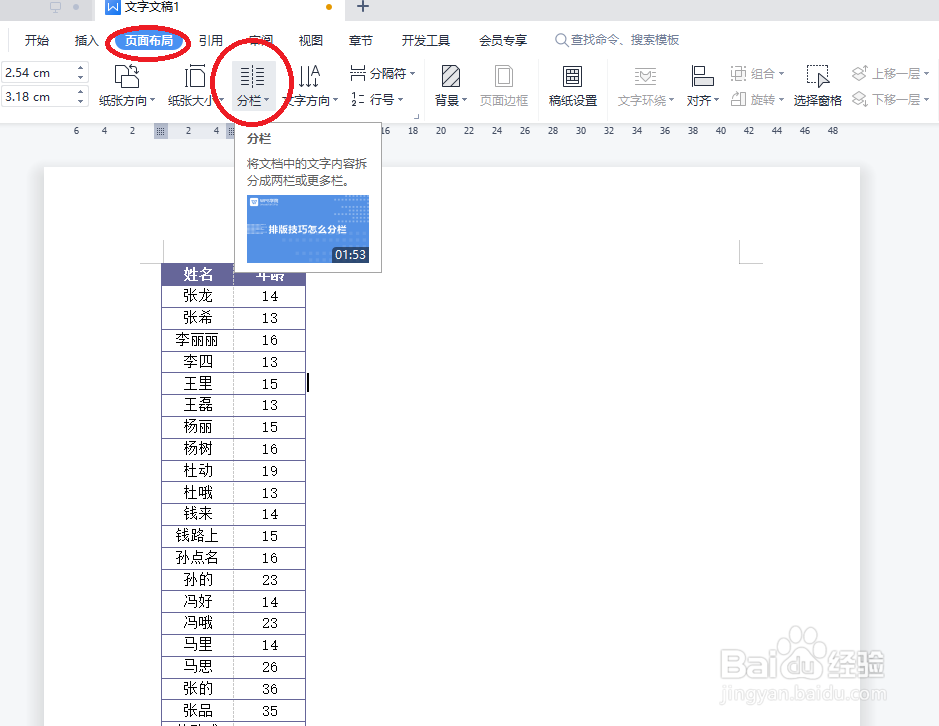Switch to the 章节 tab
This screenshot has width=939, height=726.
pos(361,40)
